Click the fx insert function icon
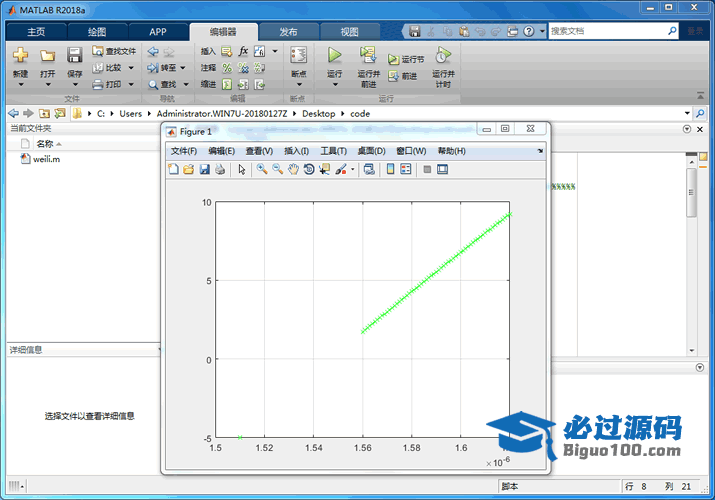The width and height of the screenshot is (715, 500). pyautogui.click(x=244, y=51)
